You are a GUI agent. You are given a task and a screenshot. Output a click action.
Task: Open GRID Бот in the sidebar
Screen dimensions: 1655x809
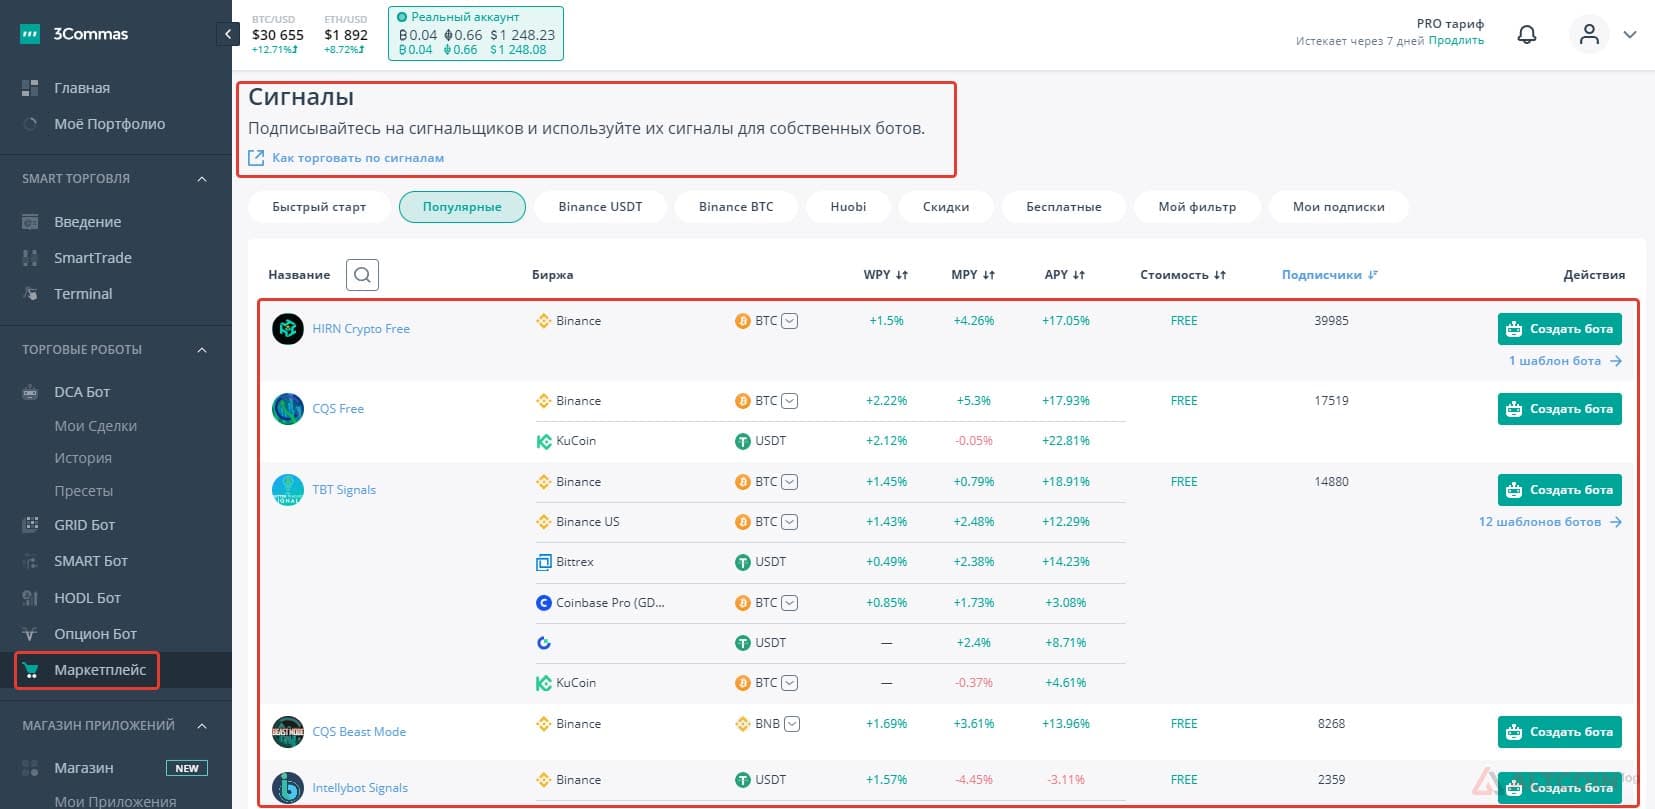point(84,525)
